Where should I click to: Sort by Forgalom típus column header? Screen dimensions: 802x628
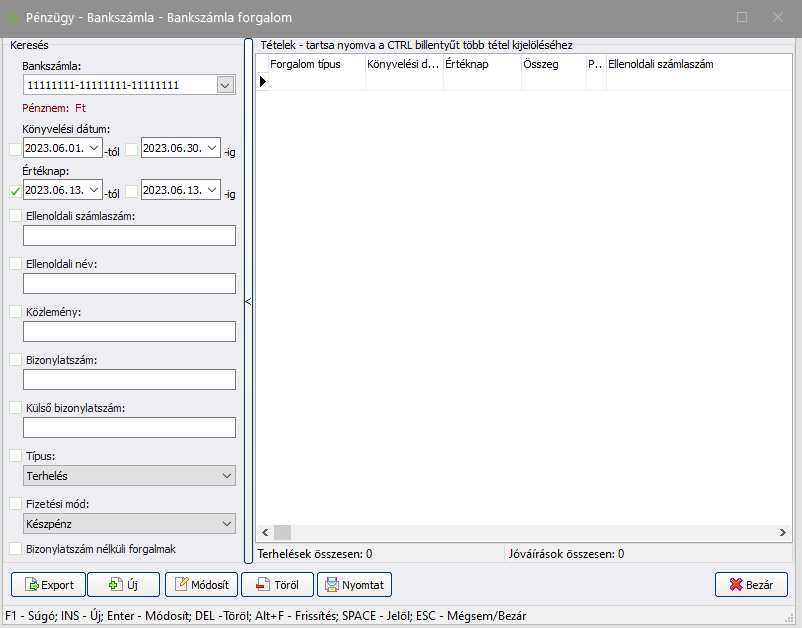pyautogui.click(x=316, y=64)
